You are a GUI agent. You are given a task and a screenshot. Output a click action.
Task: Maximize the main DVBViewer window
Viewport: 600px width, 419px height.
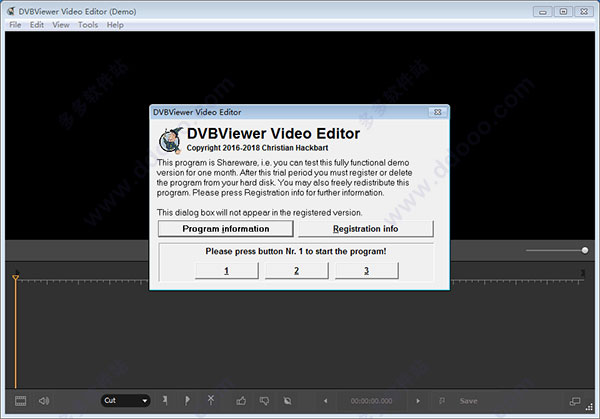(x=563, y=12)
